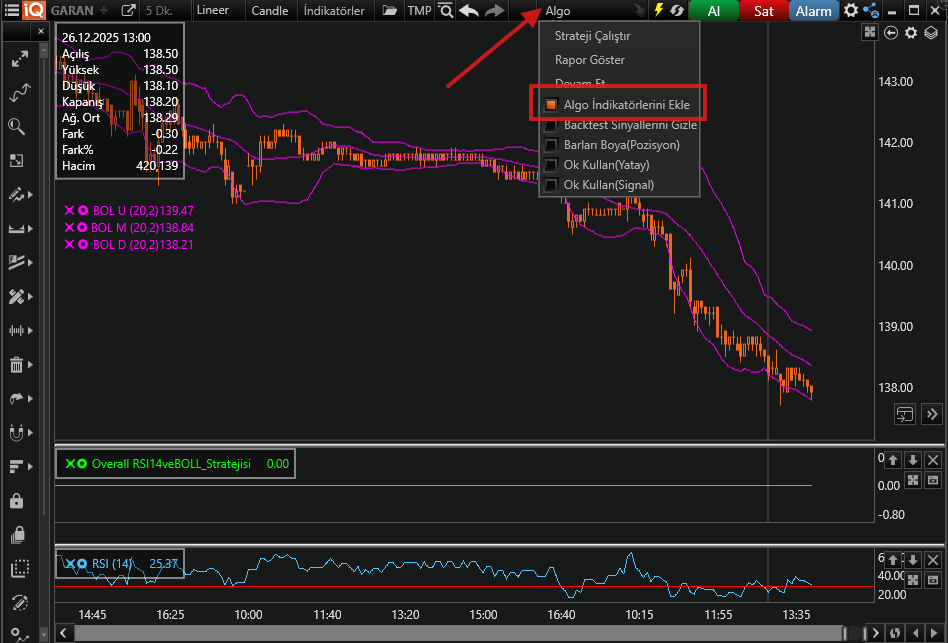Click the lightning bolt icon in top toolbar
Screen dimensions: 948x643
point(658,11)
